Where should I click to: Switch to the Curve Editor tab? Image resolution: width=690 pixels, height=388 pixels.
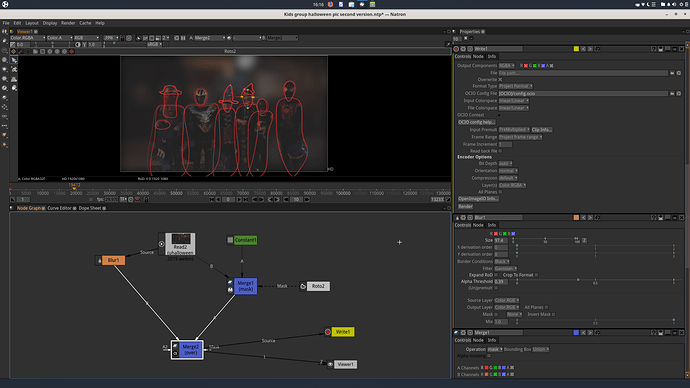[59, 208]
